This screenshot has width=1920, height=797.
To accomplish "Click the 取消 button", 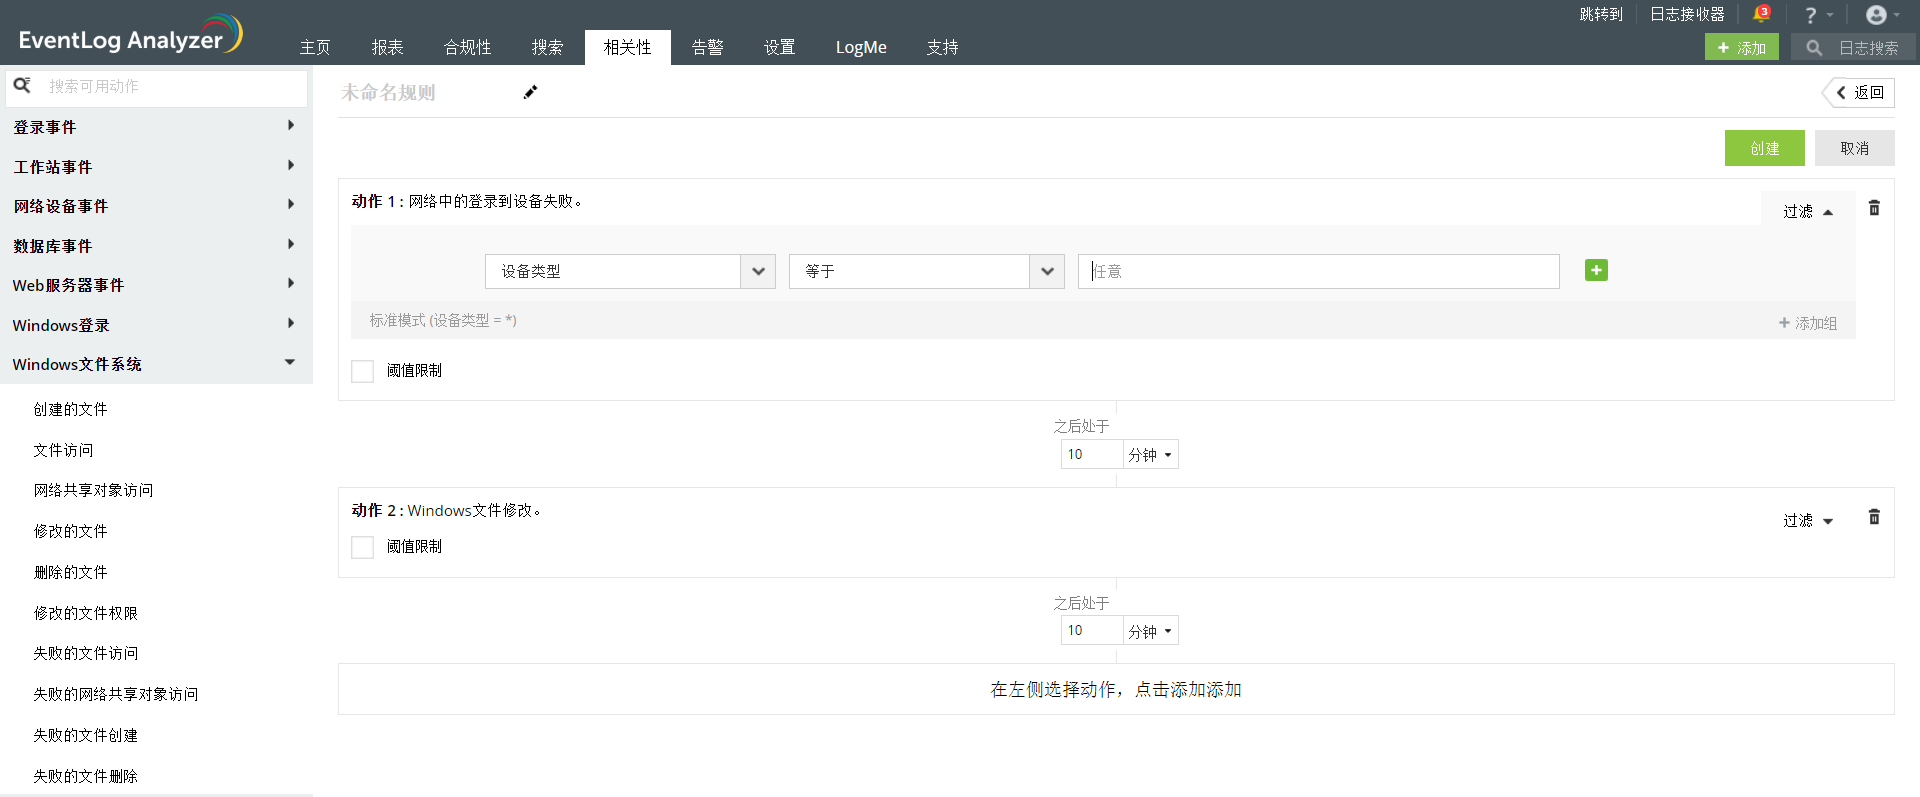I will [x=1855, y=148].
